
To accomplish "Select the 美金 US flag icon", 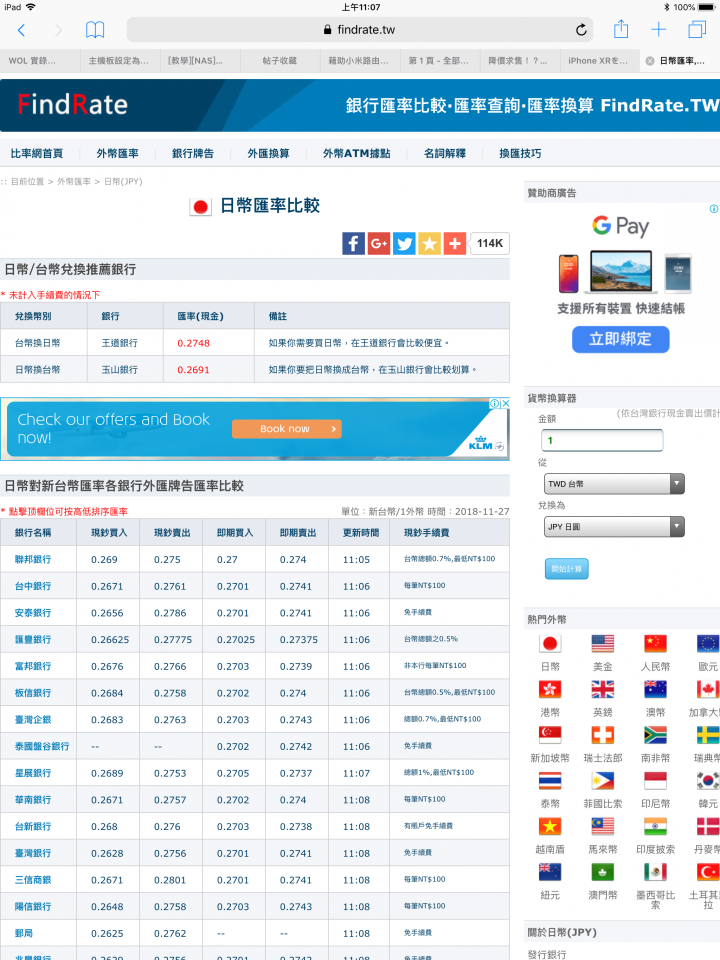I will tap(602, 643).
